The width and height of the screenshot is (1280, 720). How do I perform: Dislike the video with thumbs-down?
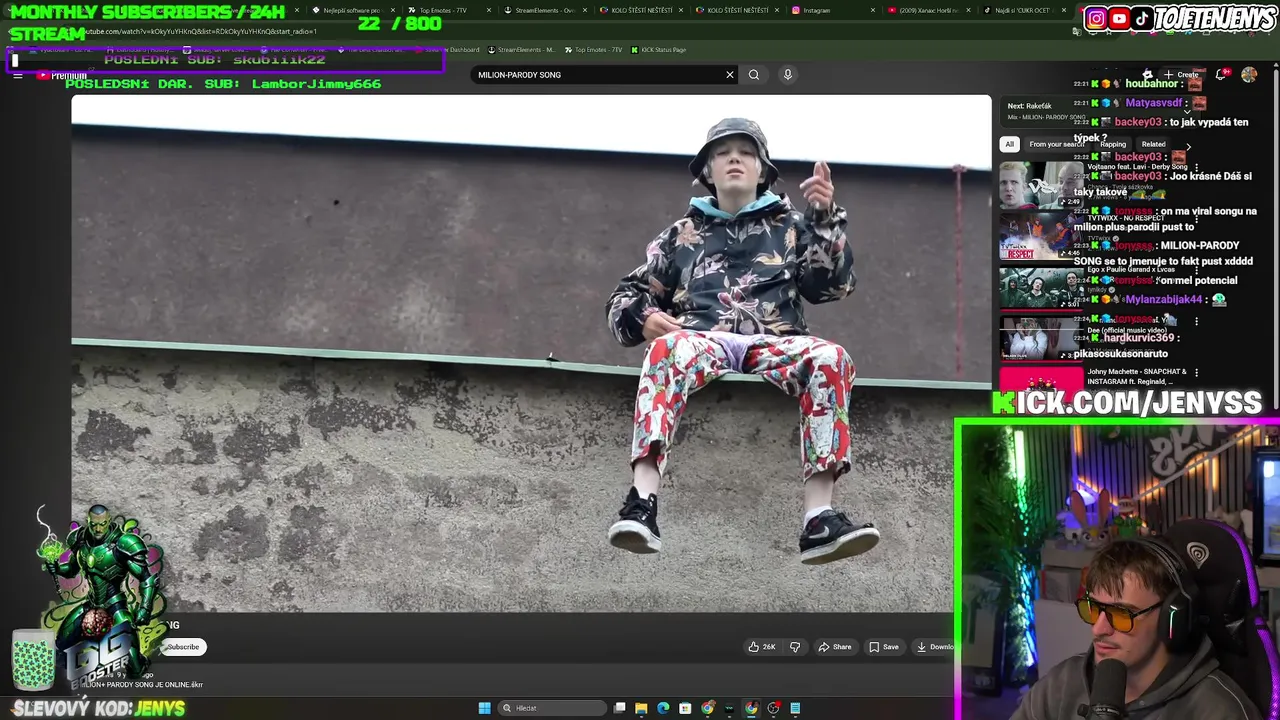[x=795, y=647]
